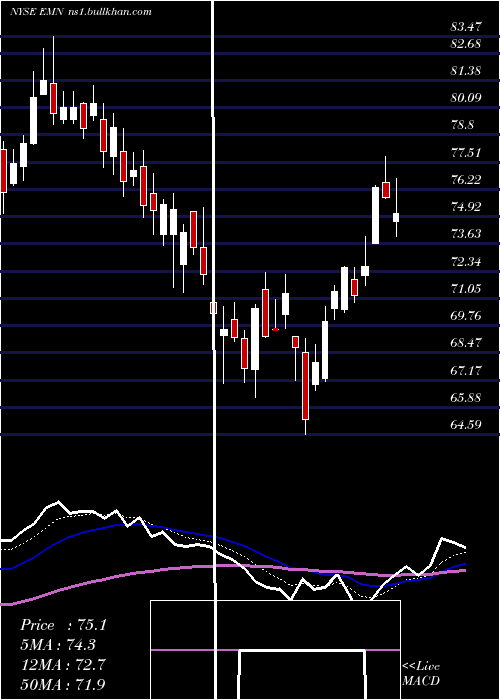Image resolution: width=500 pixels, height=700 pixels.
Task: Click the NYSE EMN ns1.bullkhan.com header text
Action: point(81,12)
